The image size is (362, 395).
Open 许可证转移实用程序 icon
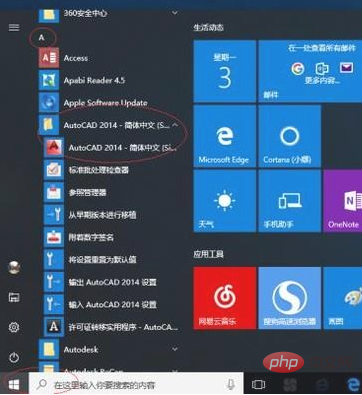click(x=54, y=327)
